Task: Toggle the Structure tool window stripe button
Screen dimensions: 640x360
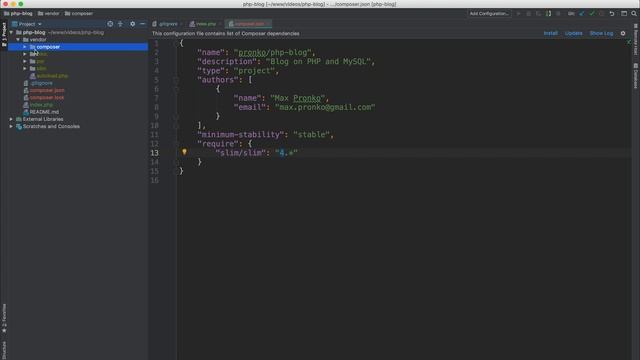Action: tap(4, 350)
